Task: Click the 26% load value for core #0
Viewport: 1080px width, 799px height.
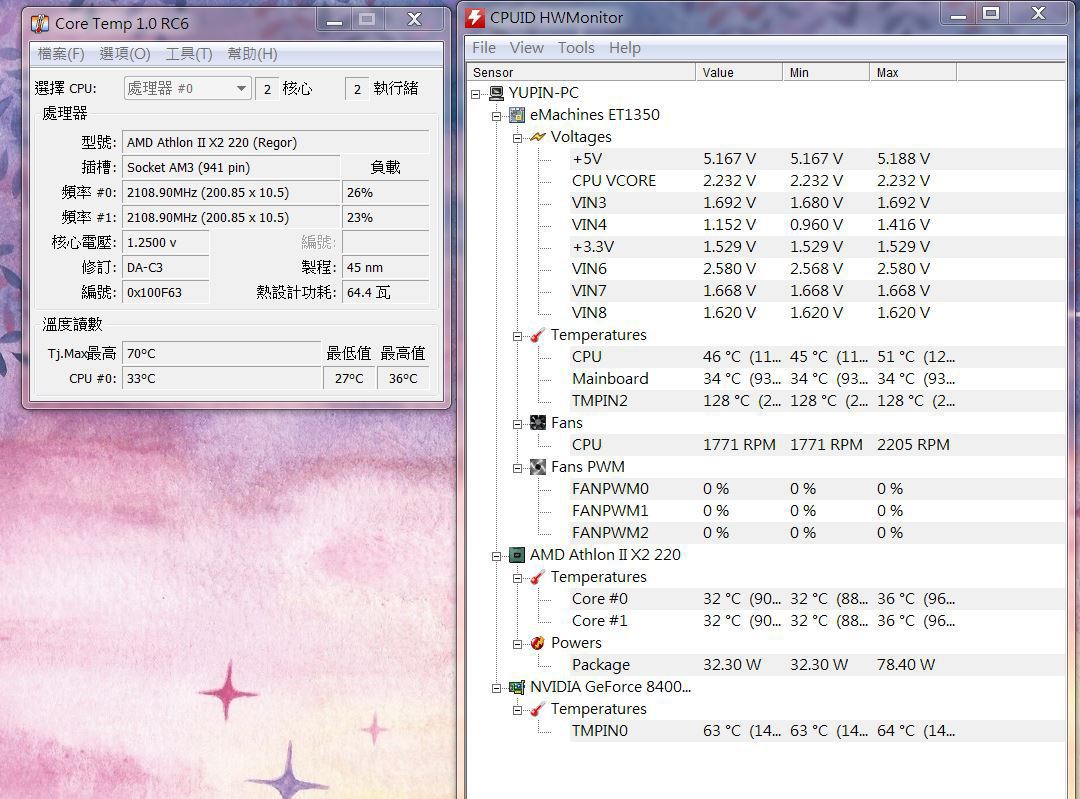Action: [x=385, y=193]
